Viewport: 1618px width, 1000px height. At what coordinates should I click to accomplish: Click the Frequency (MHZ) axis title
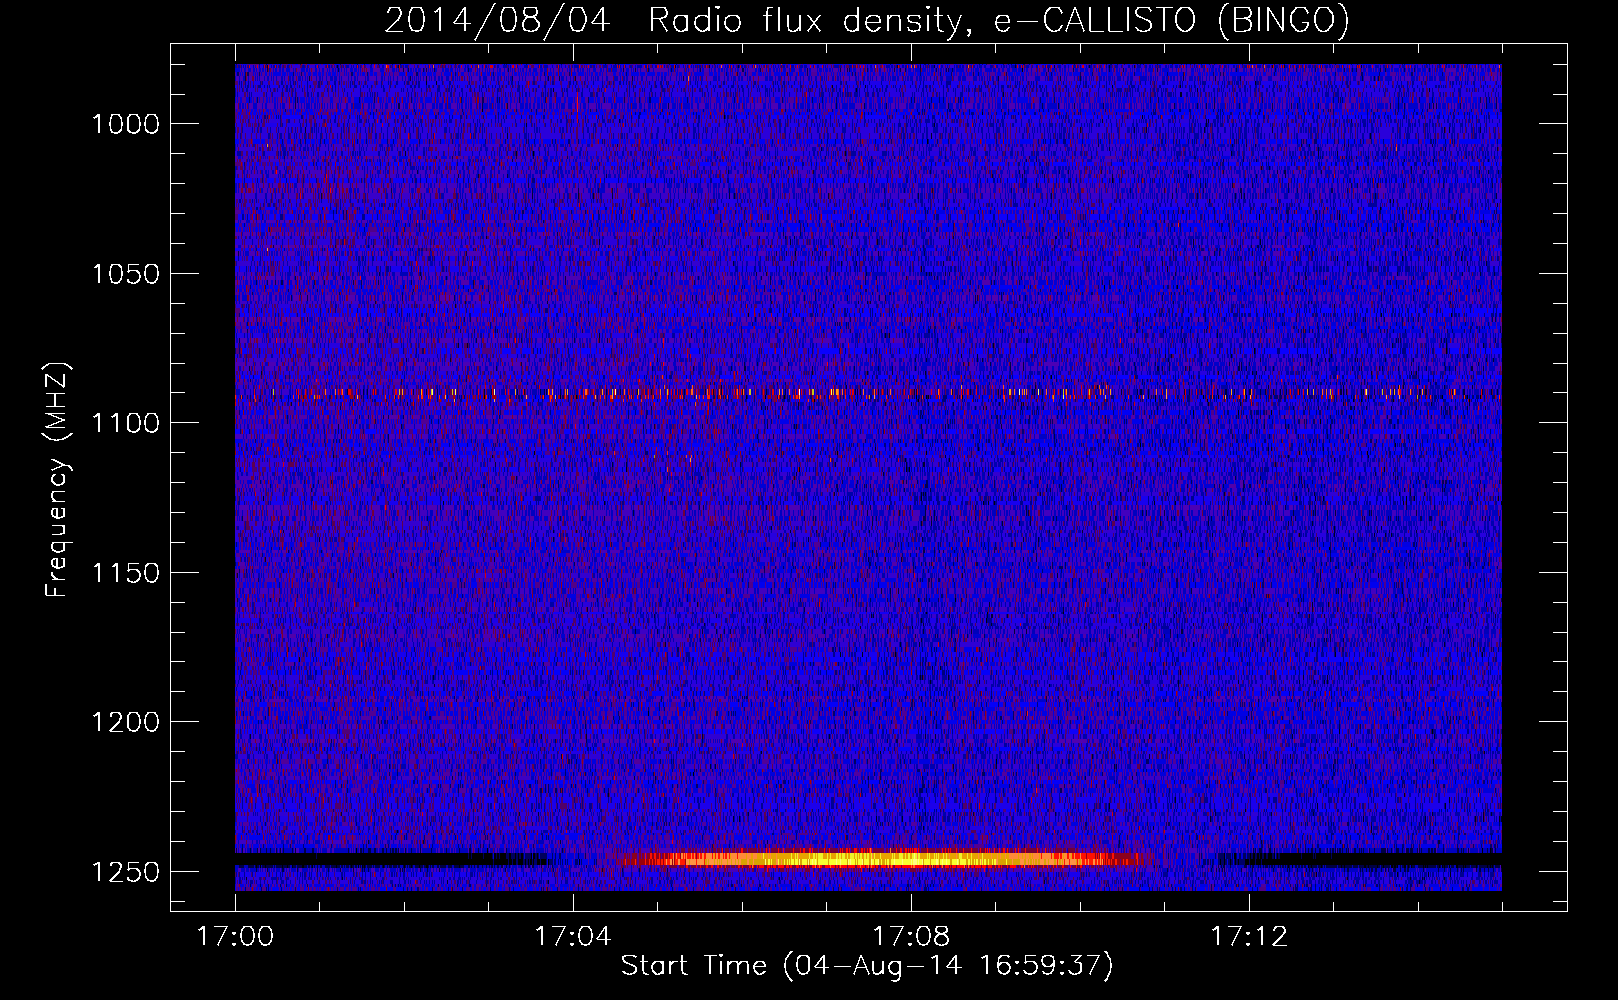click(57, 480)
